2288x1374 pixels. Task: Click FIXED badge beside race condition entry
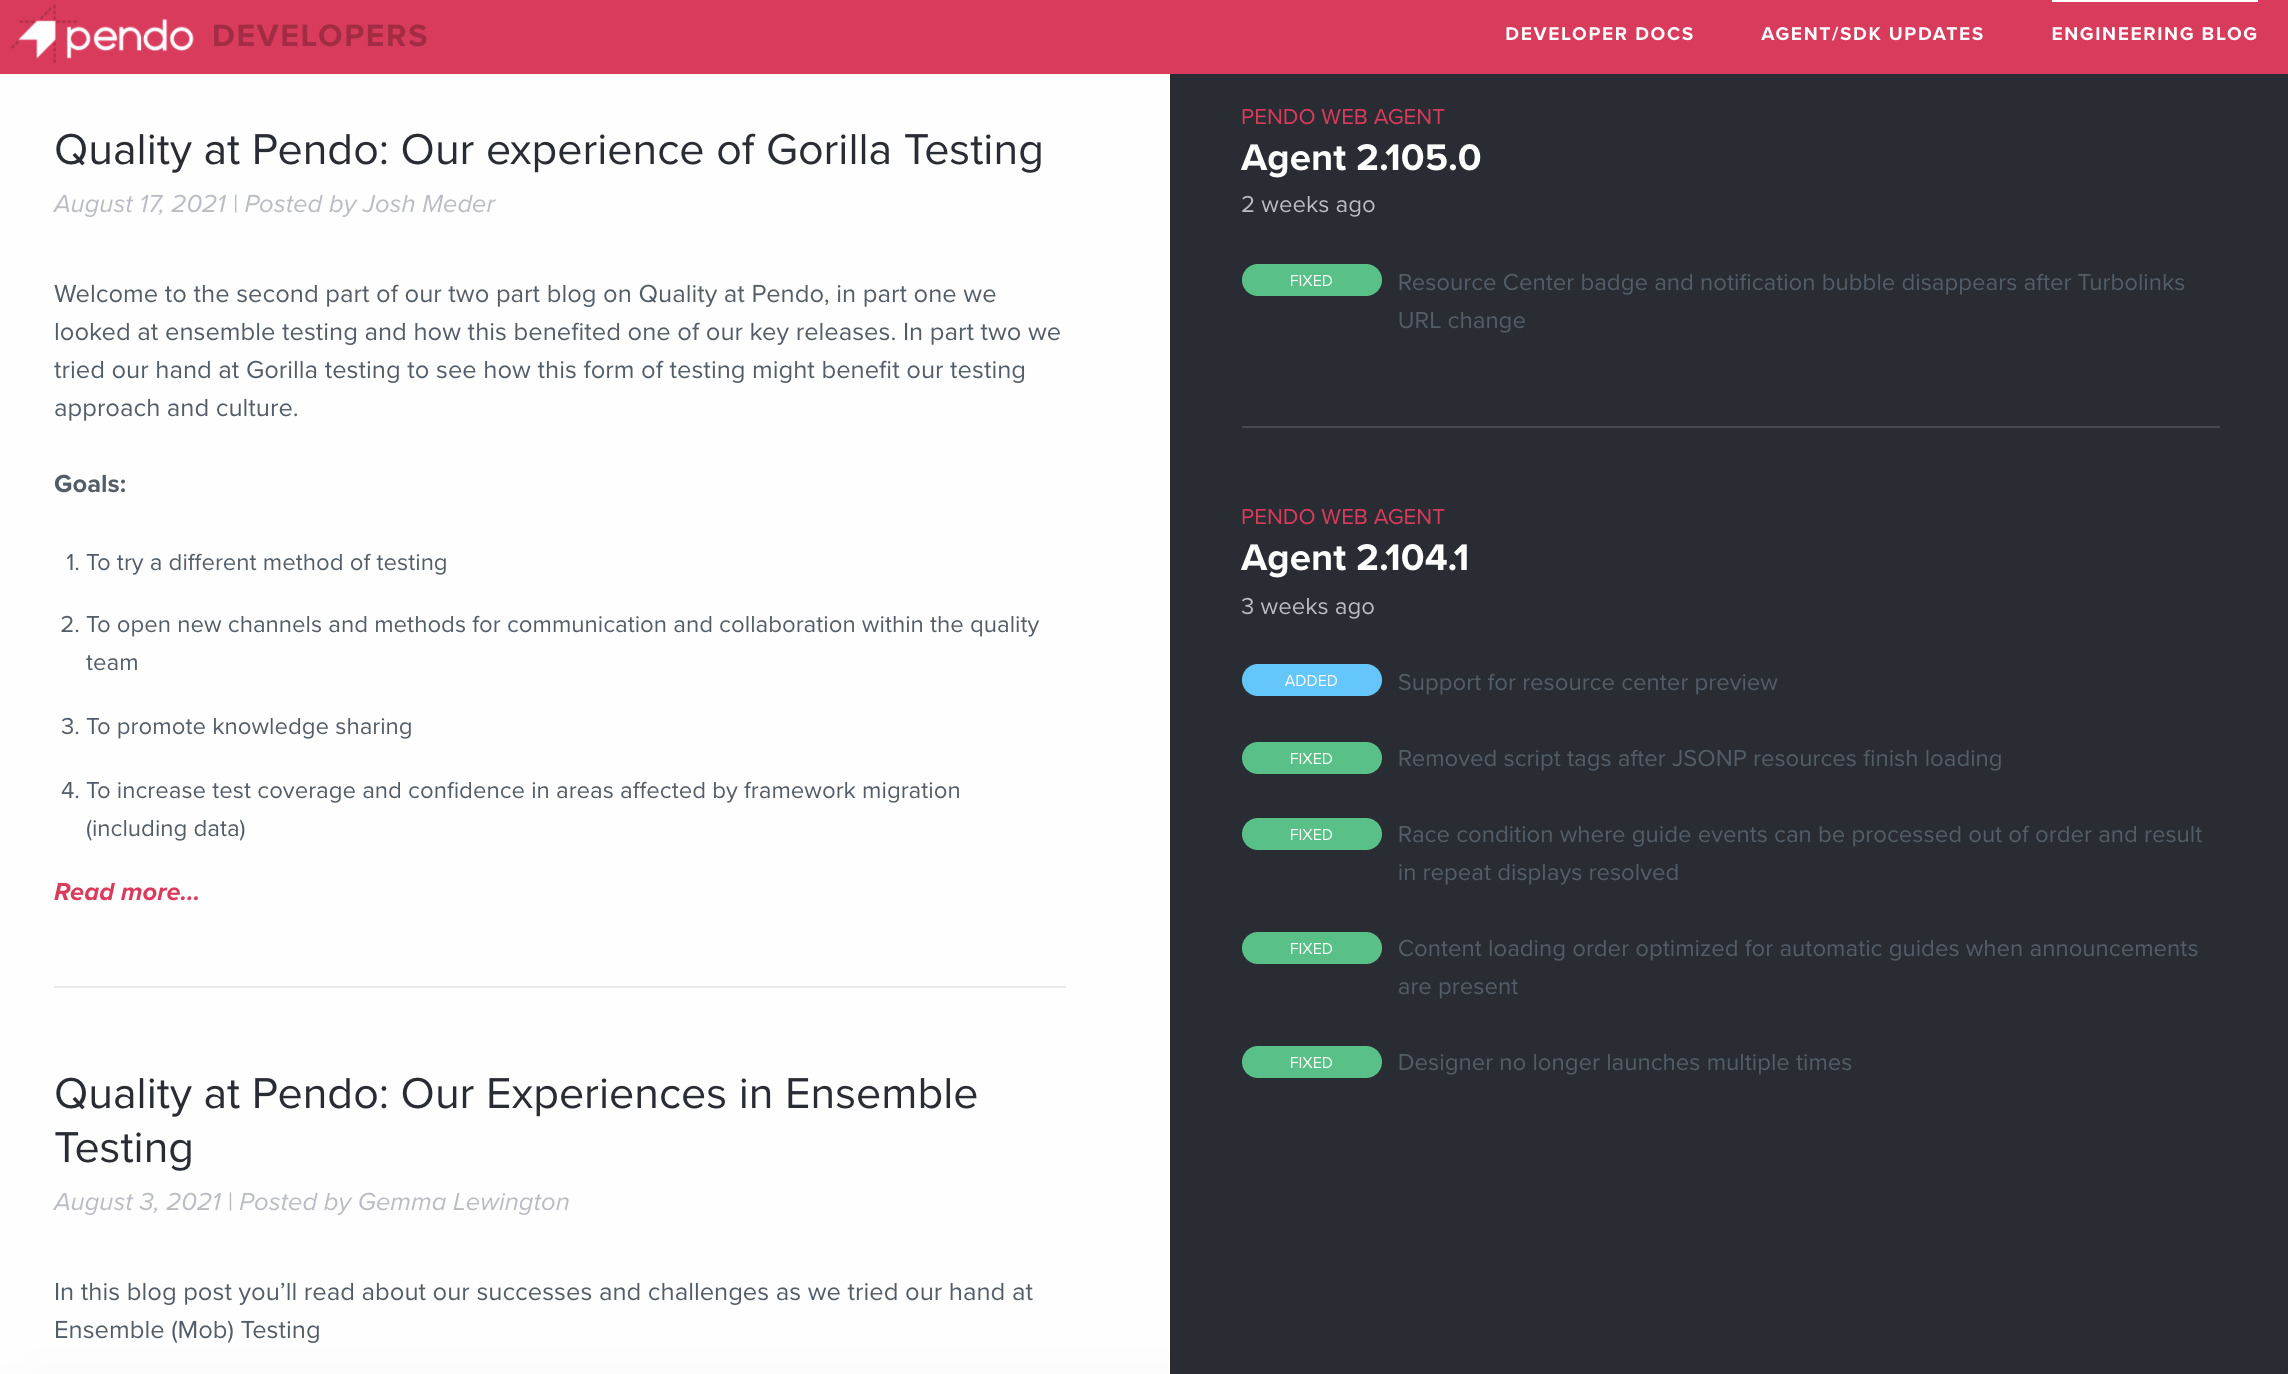(1311, 835)
